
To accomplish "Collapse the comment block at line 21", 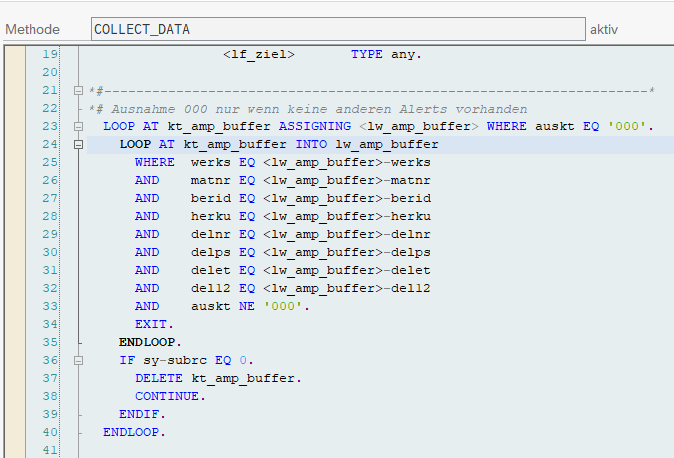I will (x=79, y=91).
